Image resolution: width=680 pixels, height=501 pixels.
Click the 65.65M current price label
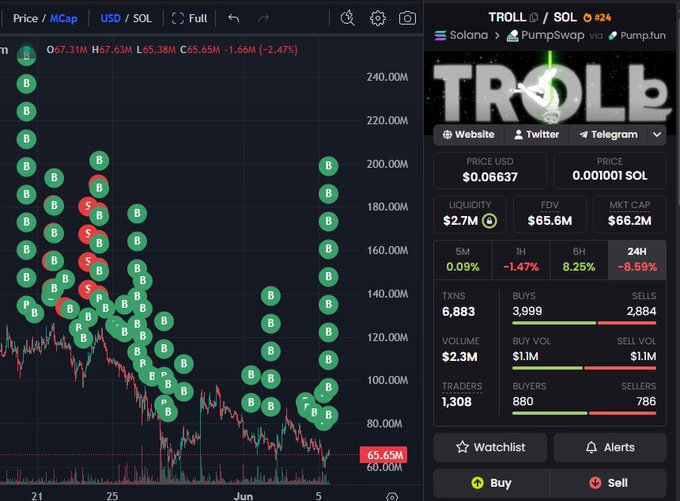click(x=384, y=455)
